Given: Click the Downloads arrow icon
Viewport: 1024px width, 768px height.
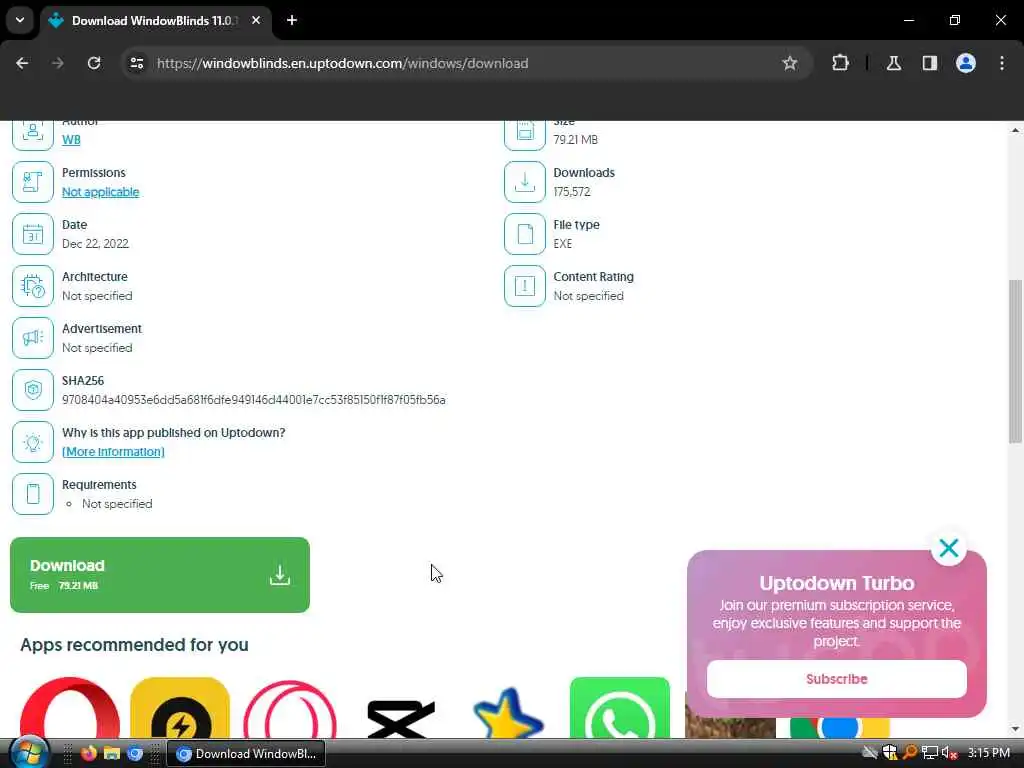Looking at the screenshot, I should point(524,182).
